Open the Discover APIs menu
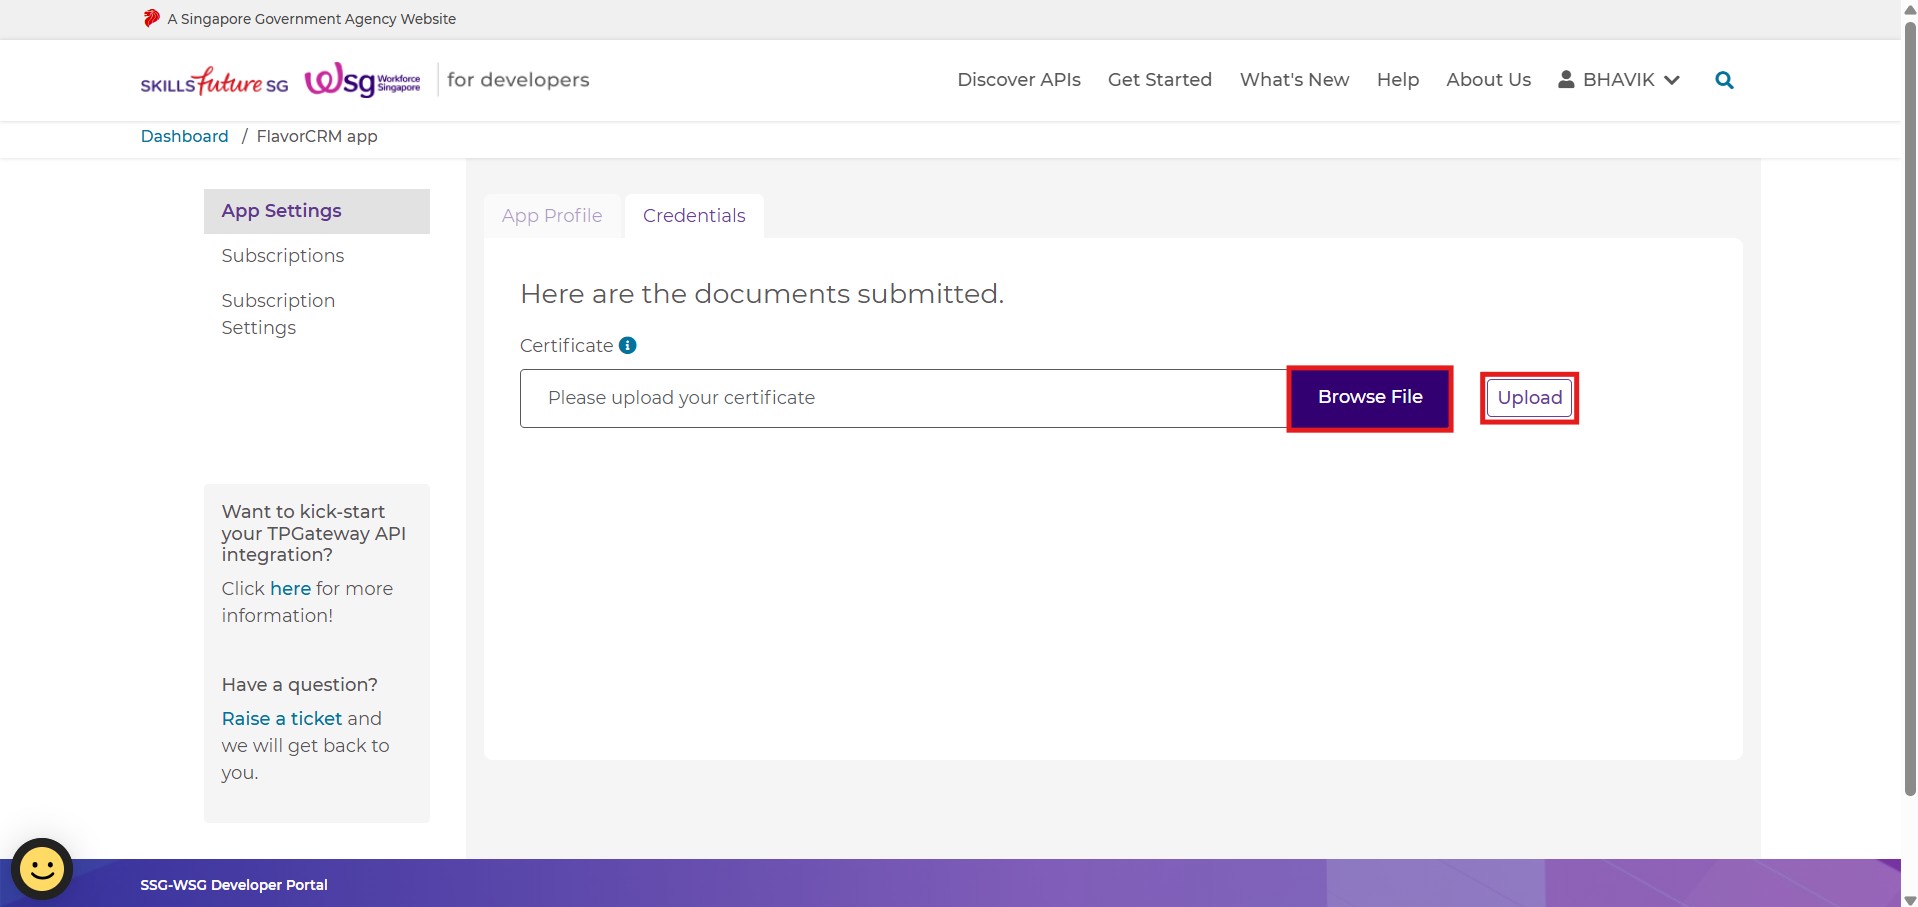Screen dimensions: 1918x907 point(1018,80)
